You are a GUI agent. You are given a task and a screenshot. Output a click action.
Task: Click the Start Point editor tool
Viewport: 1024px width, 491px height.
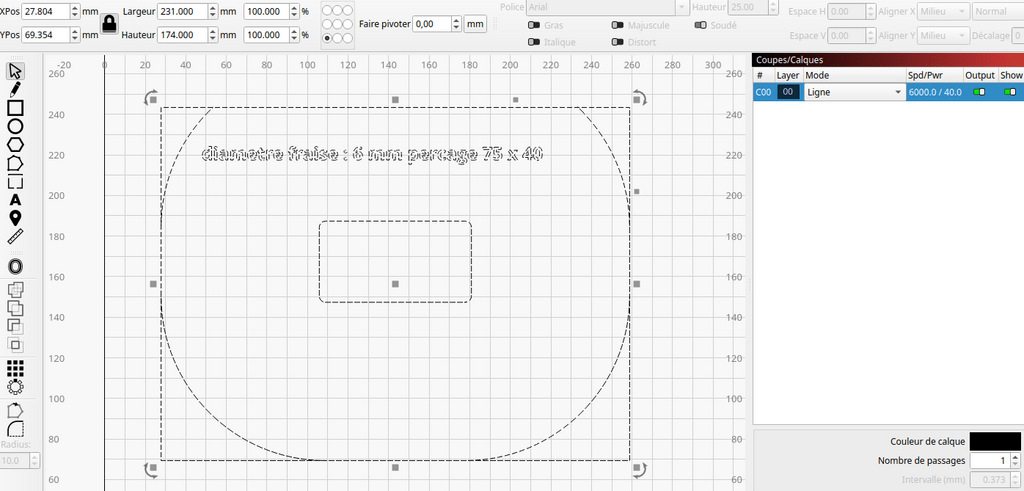16,411
